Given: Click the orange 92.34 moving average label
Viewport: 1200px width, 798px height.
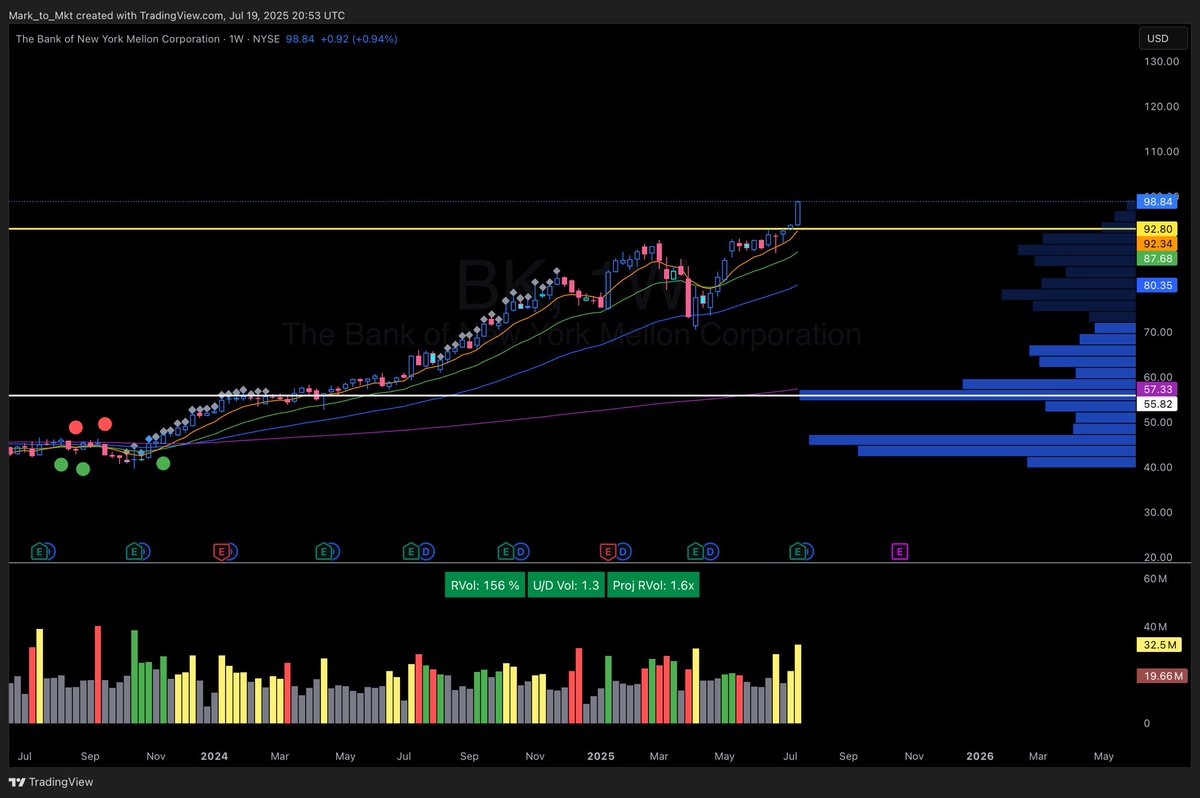Looking at the screenshot, I should point(1158,243).
